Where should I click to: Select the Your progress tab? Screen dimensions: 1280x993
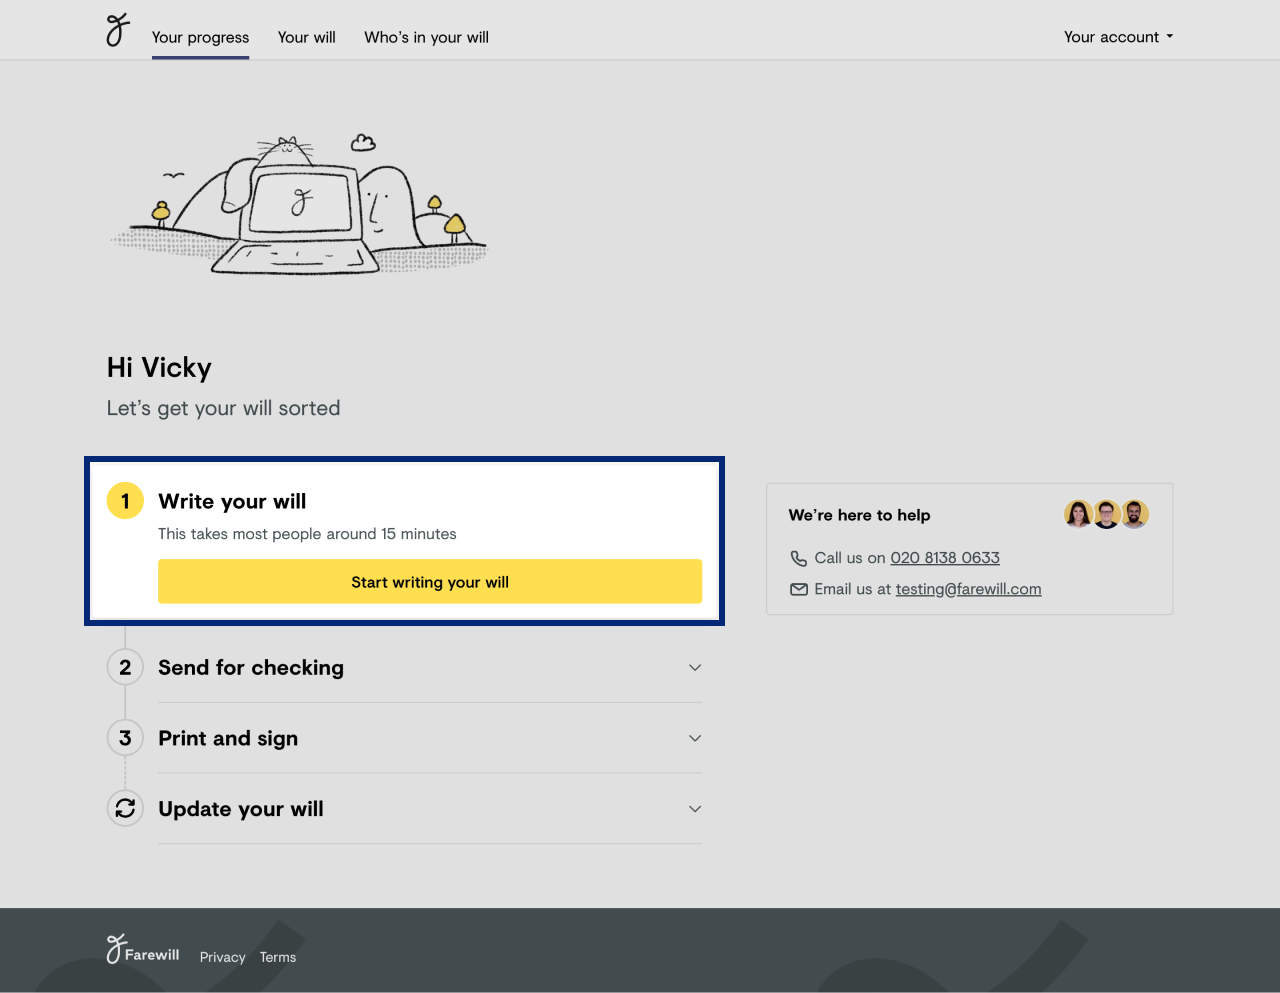(x=200, y=37)
